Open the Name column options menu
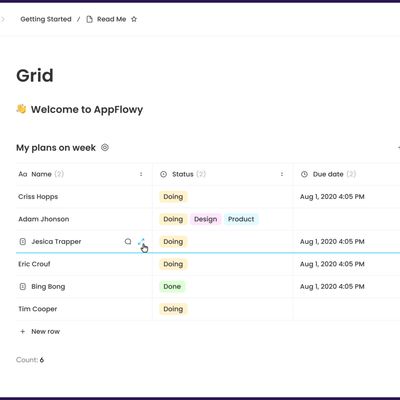Screen dimensions: 400x400 [x=141, y=174]
